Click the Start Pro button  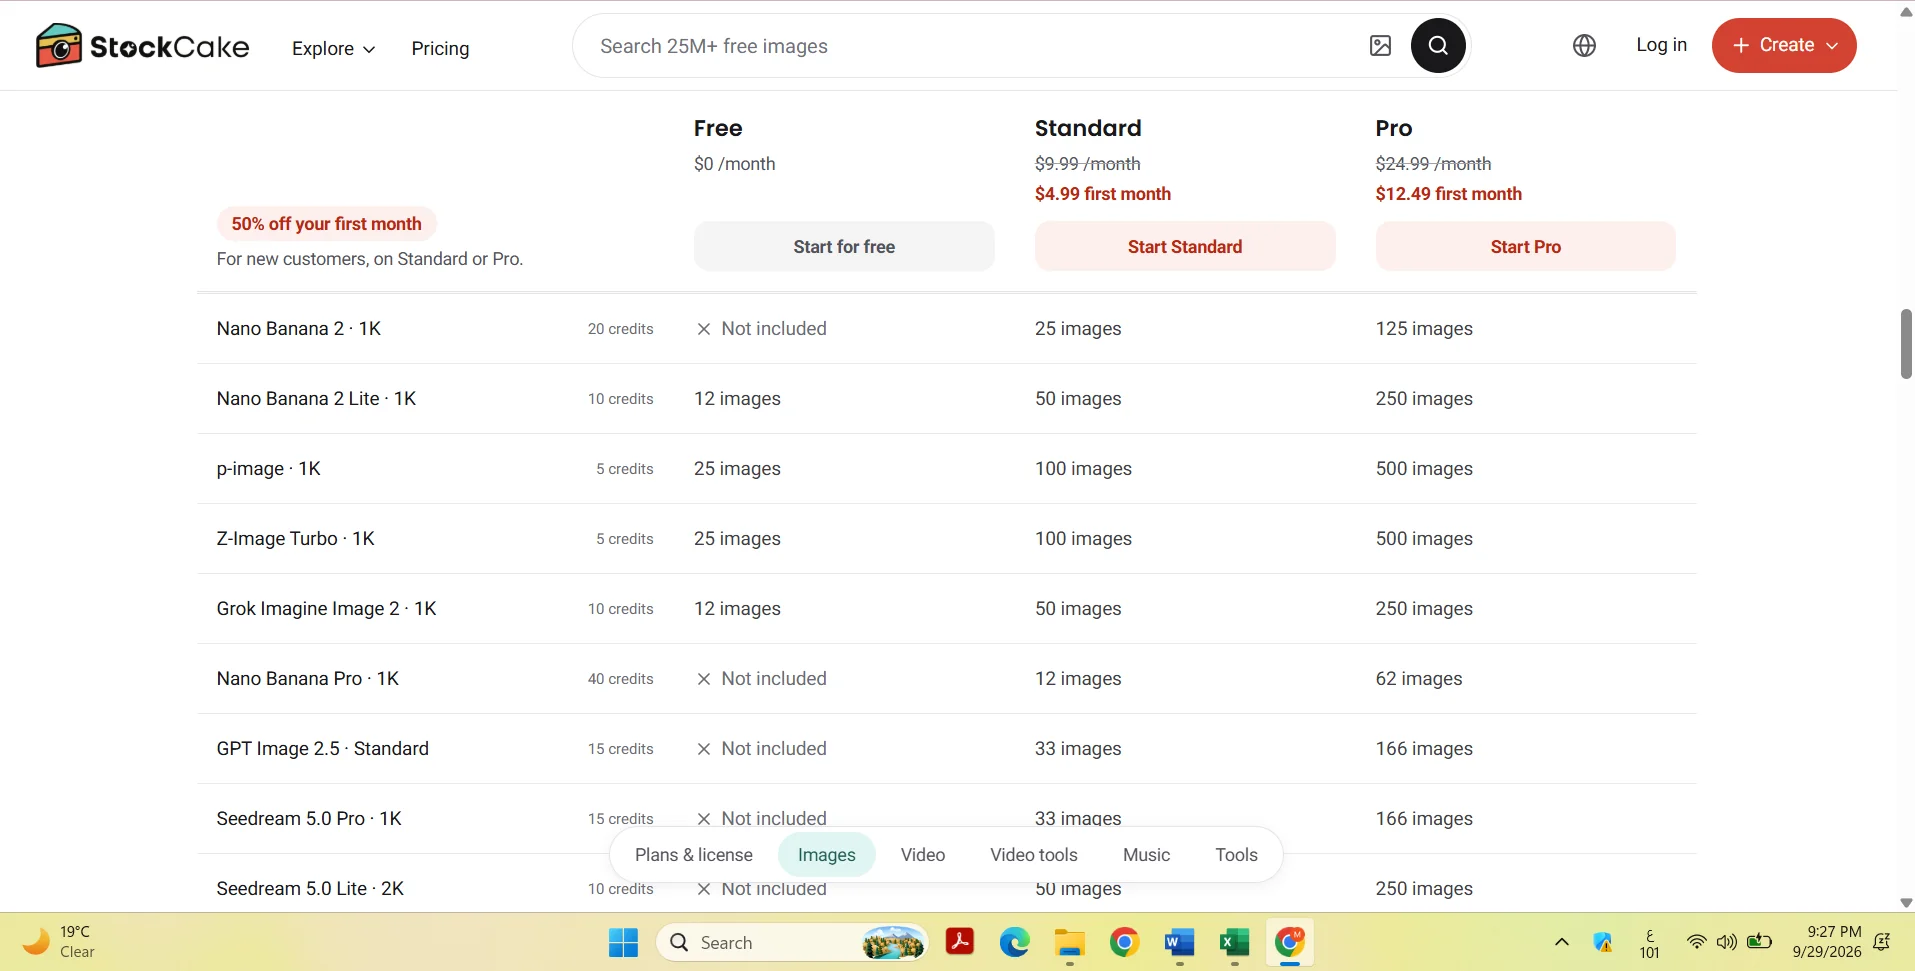tap(1525, 246)
